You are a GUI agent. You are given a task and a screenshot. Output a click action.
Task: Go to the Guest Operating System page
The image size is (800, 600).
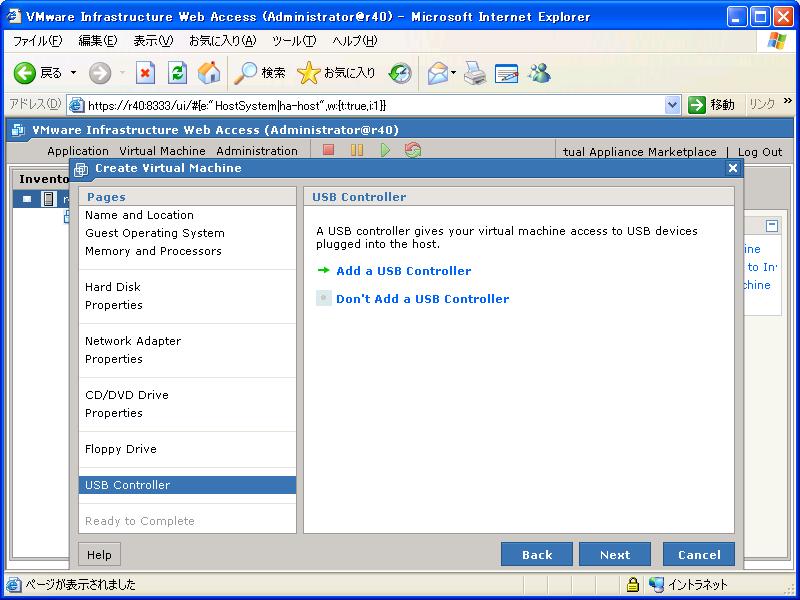point(155,233)
